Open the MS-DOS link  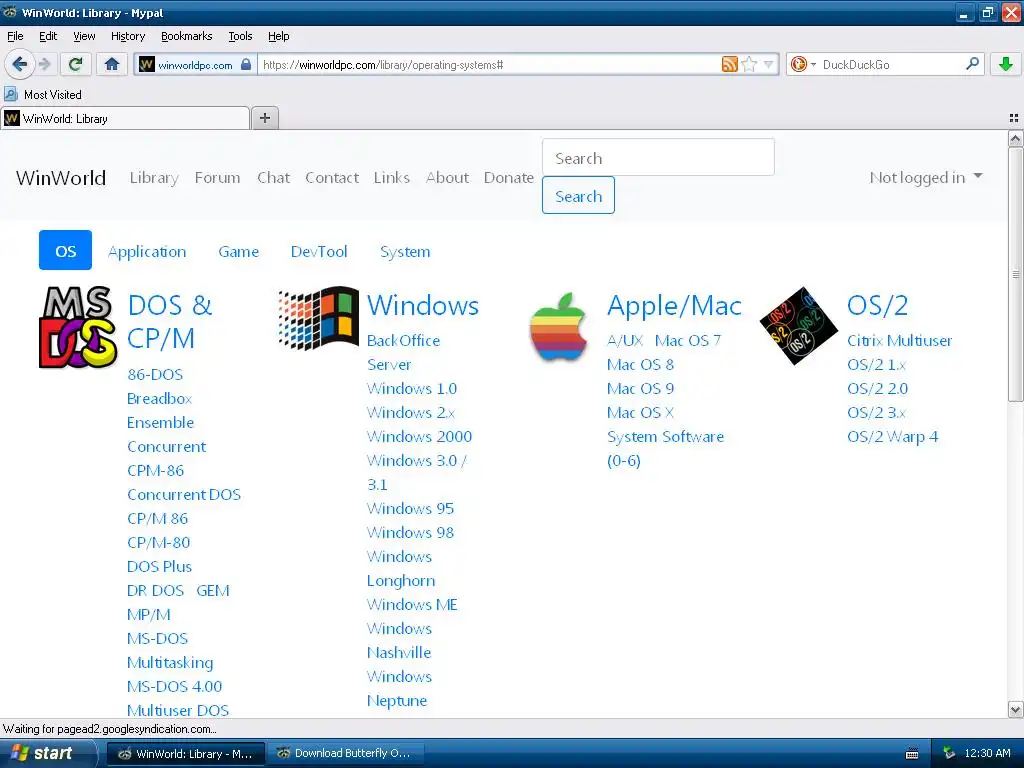157,638
